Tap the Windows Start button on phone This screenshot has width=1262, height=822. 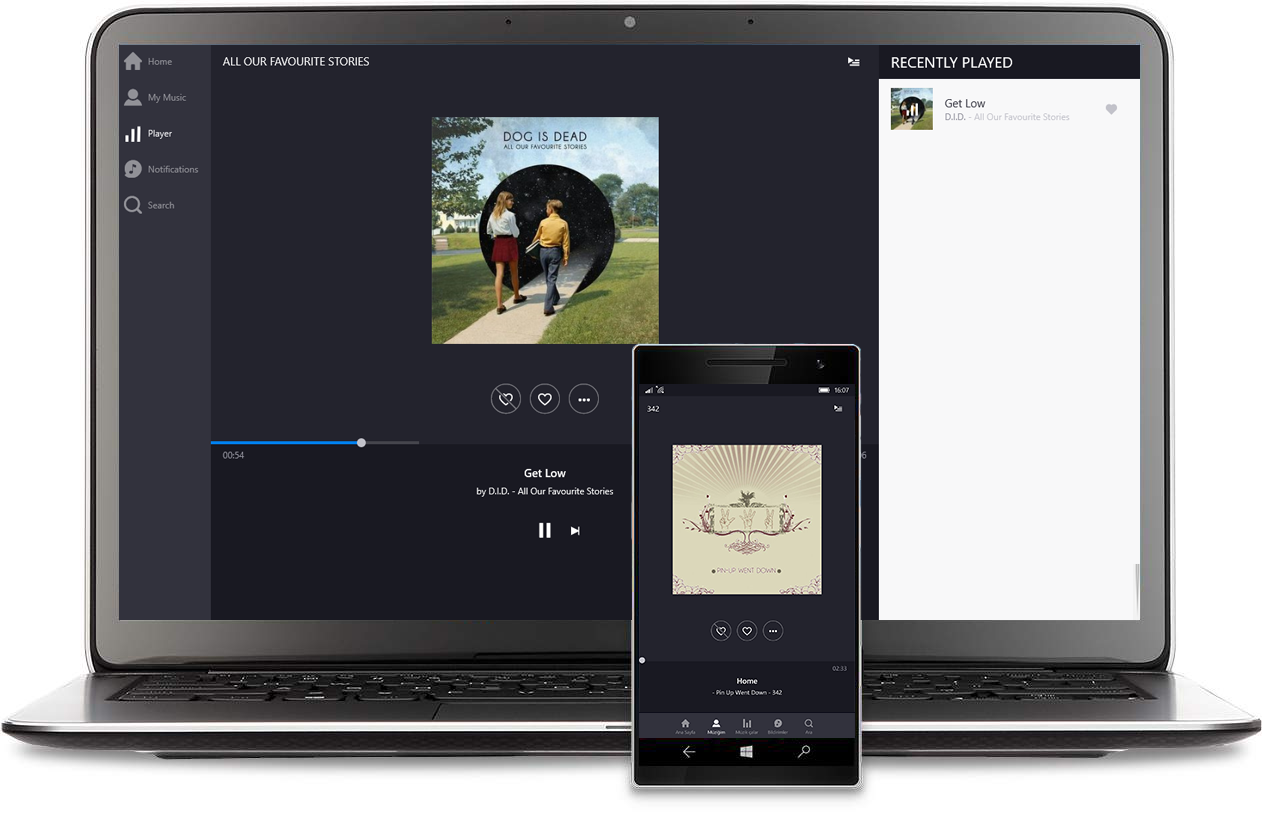[746, 752]
